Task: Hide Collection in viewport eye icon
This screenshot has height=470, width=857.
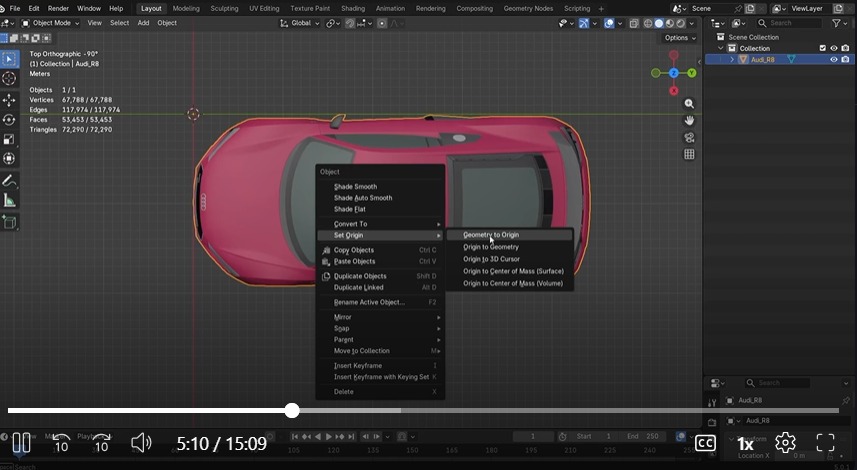Action: (x=834, y=48)
